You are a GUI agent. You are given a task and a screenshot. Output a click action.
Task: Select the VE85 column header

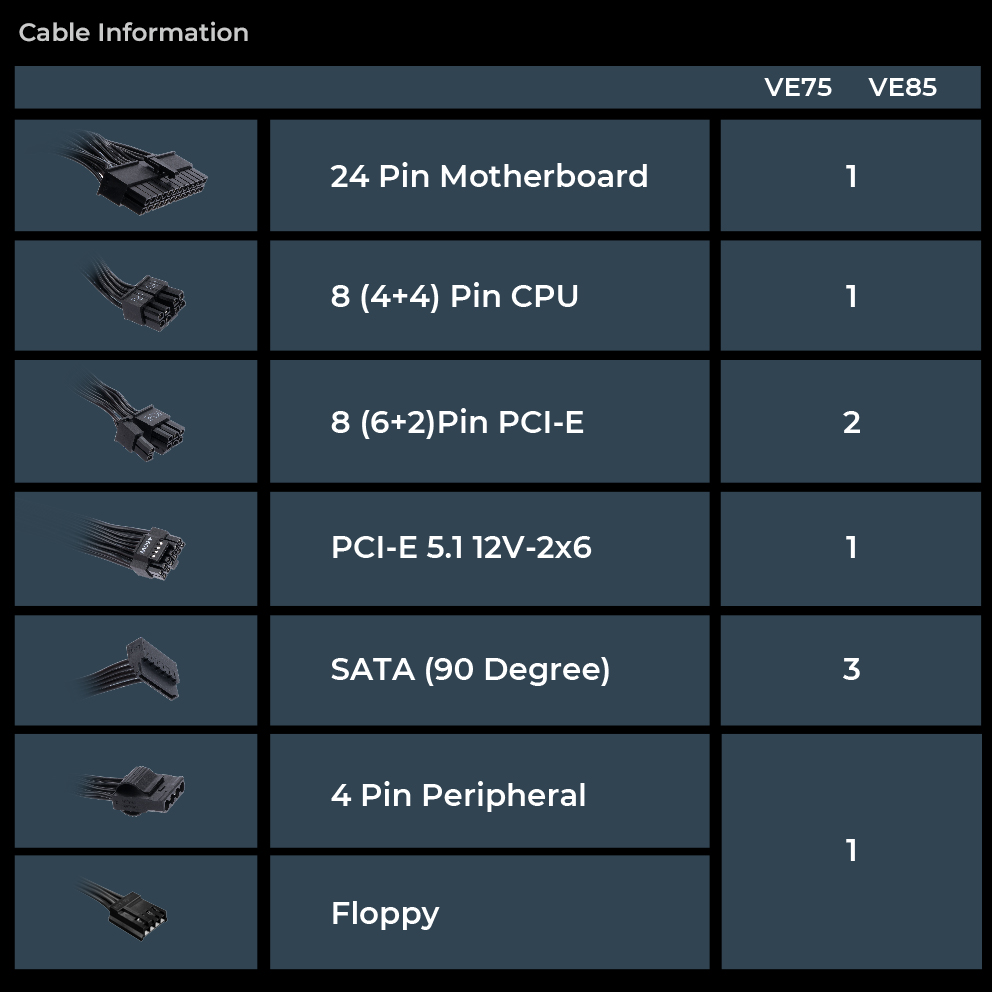tap(902, 88)
